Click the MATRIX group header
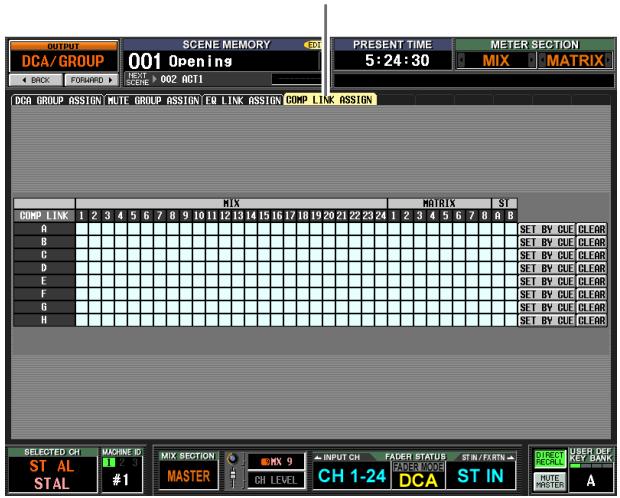The image size is (620, 498). tap(439, 203)
